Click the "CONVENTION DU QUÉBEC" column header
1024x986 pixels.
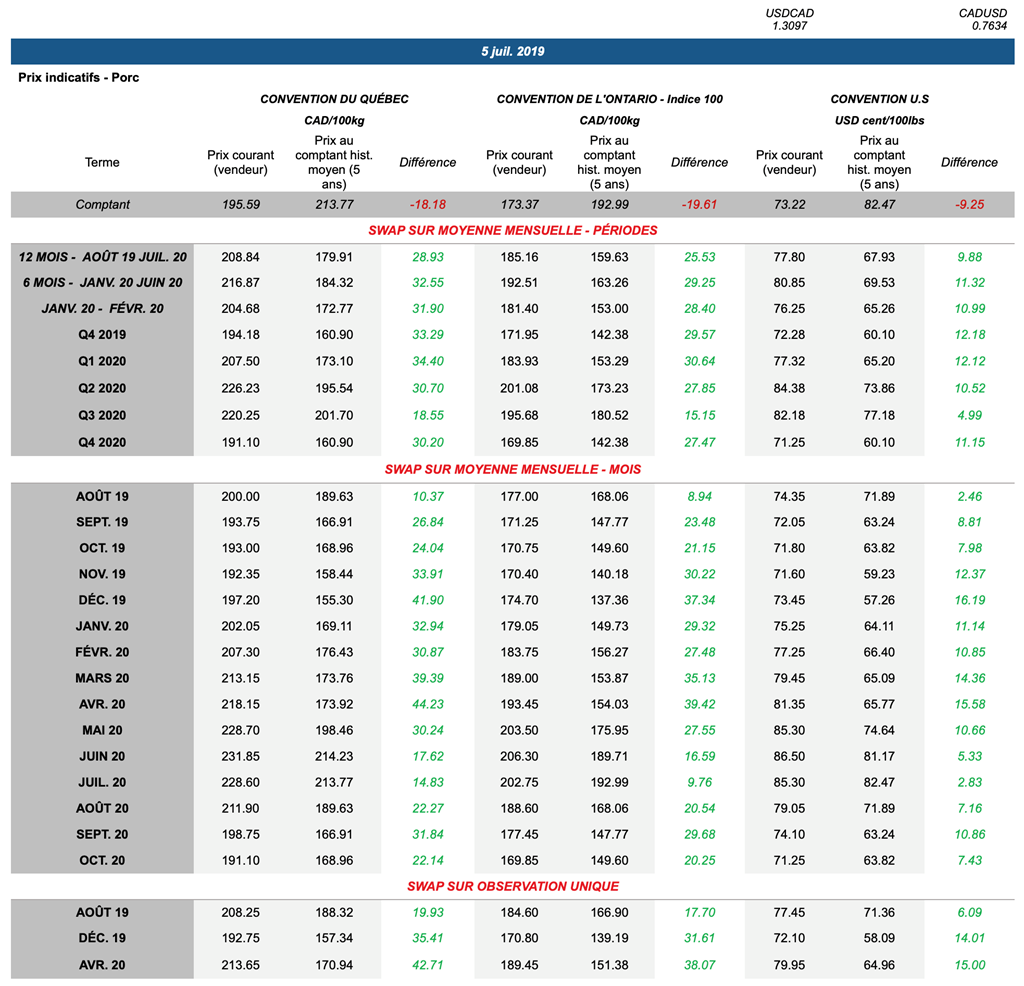click(x=334, y=99)
